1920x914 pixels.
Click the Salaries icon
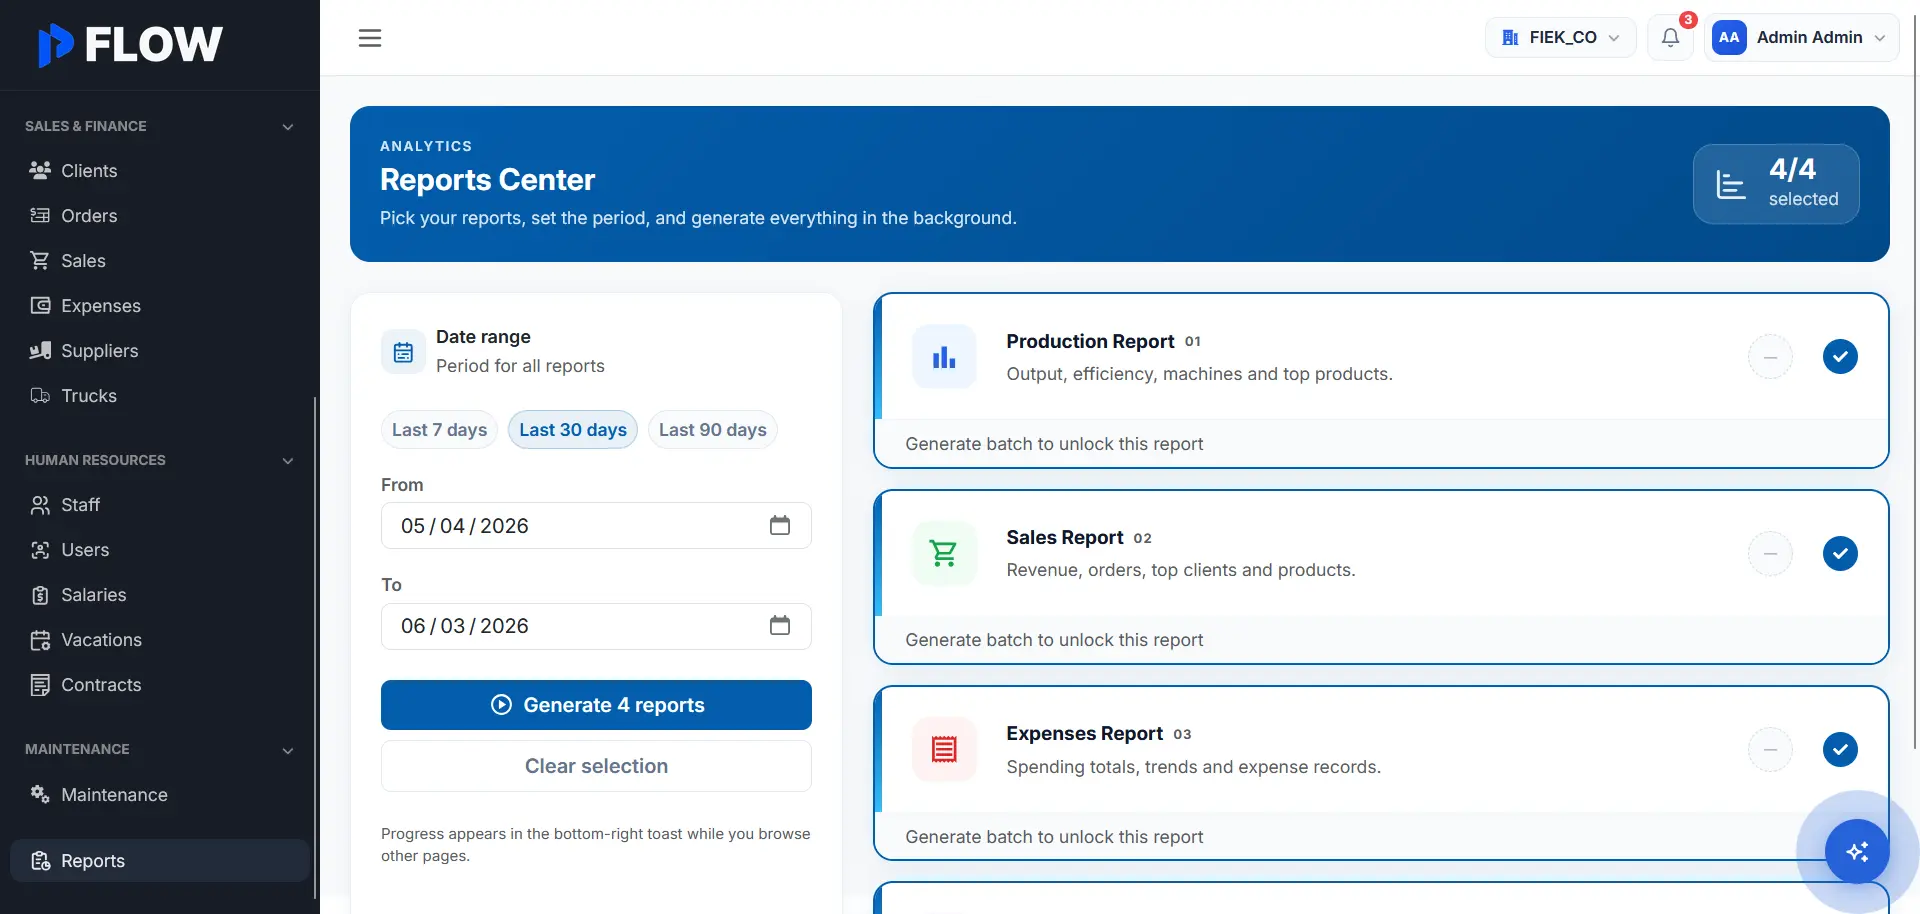click(x=40, y=595)
